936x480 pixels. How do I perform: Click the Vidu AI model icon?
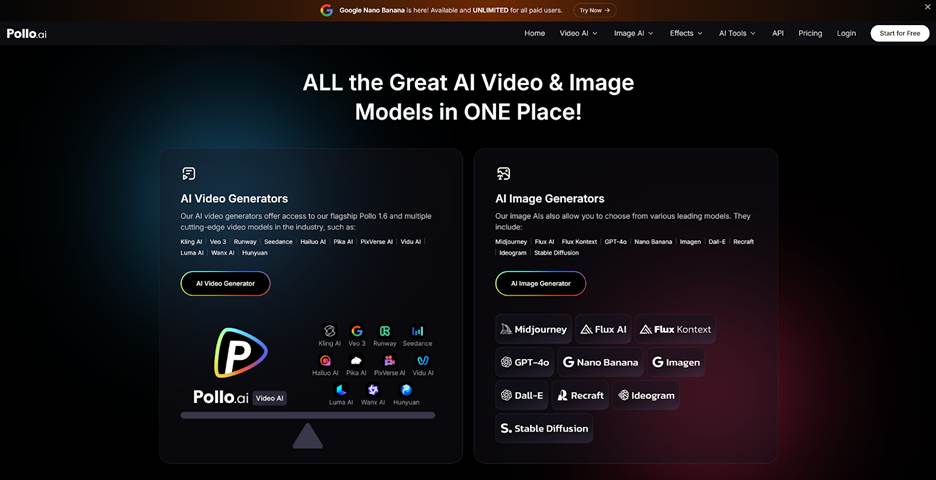point(423,361)
